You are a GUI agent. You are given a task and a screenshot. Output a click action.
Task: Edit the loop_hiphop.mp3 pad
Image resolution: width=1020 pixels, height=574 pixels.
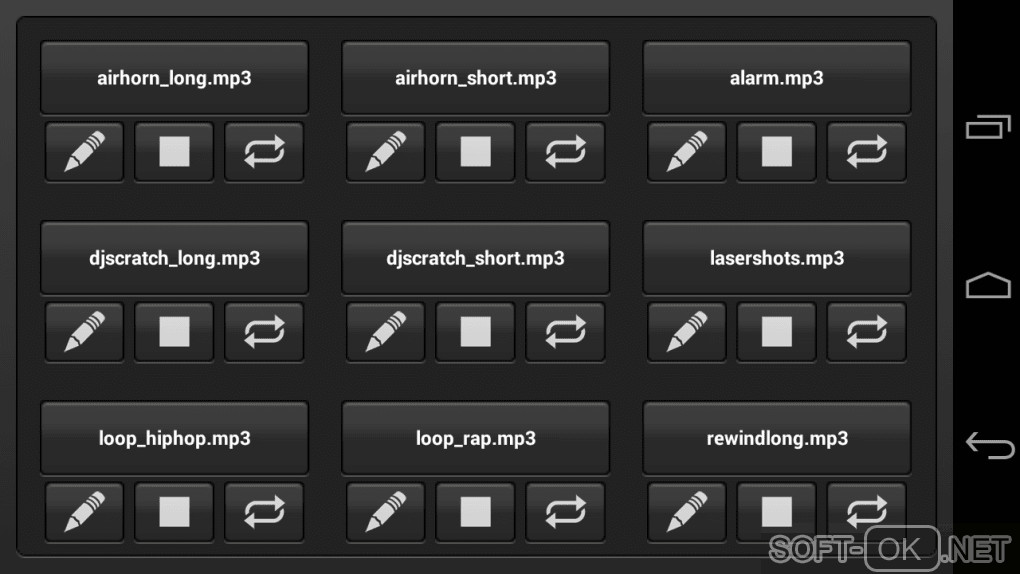(84, 512)
